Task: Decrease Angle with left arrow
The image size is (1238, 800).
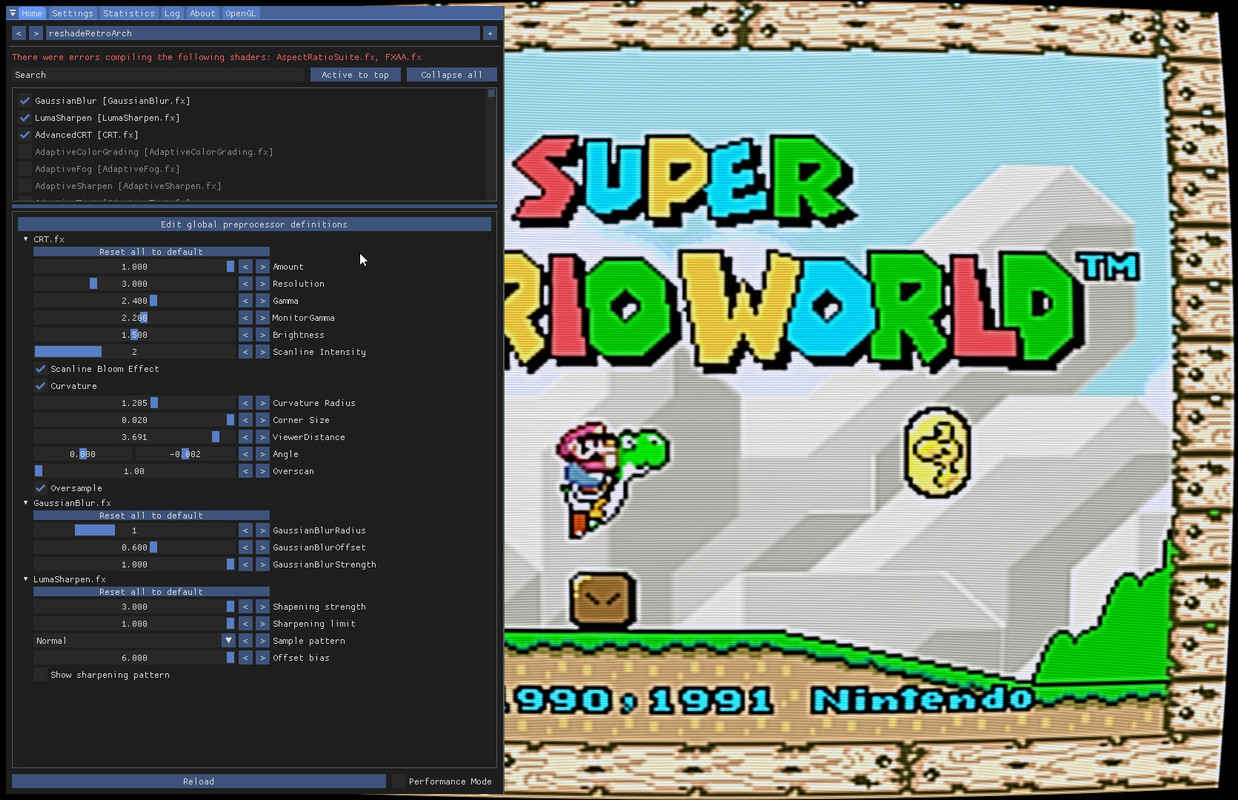Action: point(245,454)
